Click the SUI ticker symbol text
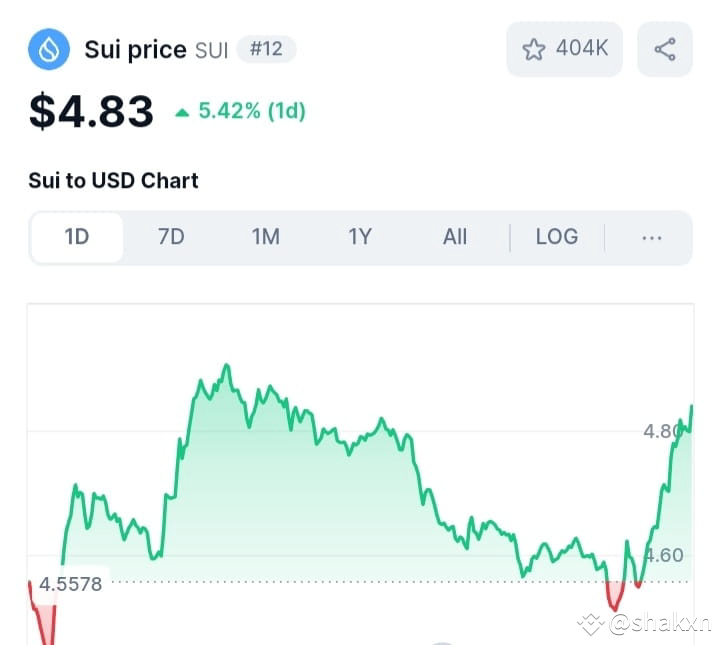Viewport: 720px width, 645px height. coord(211,50)
